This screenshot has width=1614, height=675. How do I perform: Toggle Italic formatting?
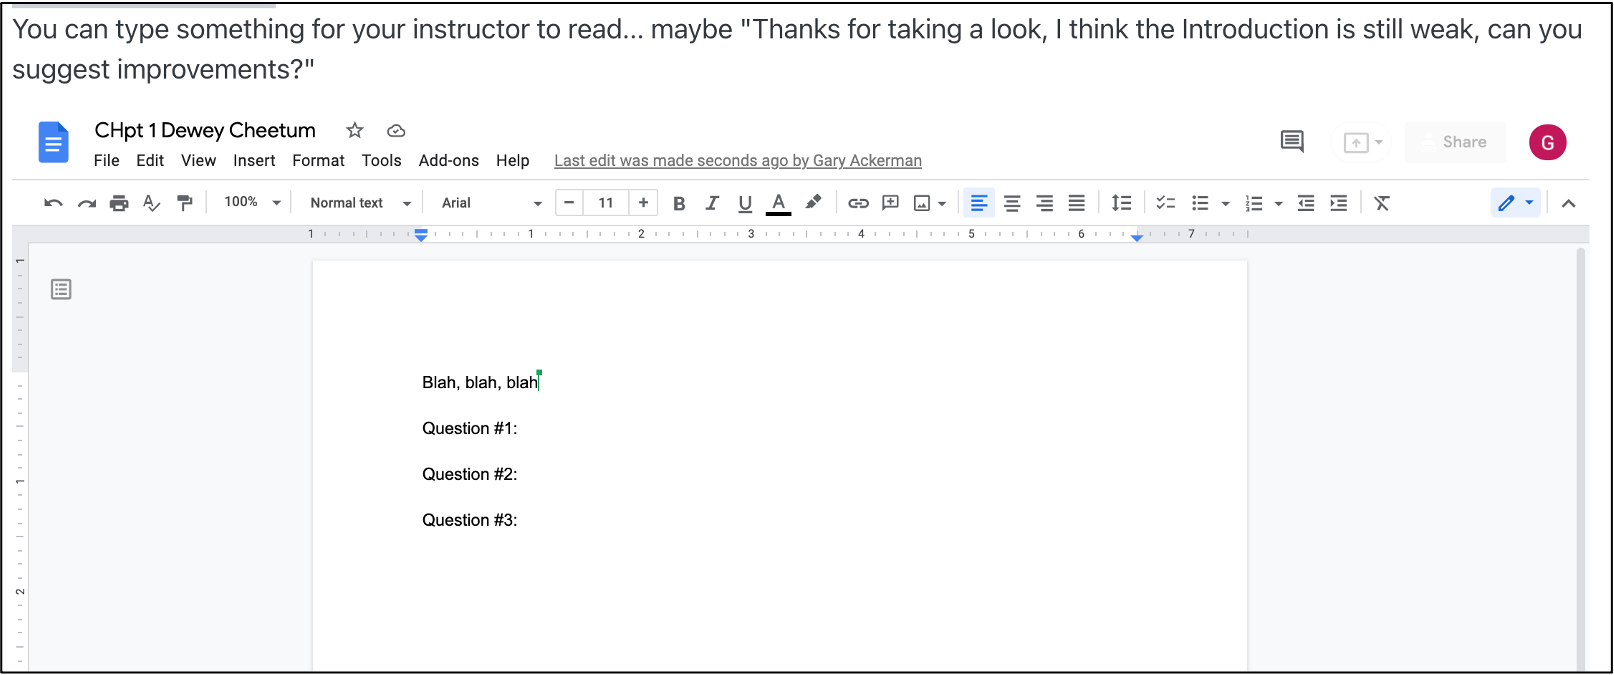click(x=712, y=203)
